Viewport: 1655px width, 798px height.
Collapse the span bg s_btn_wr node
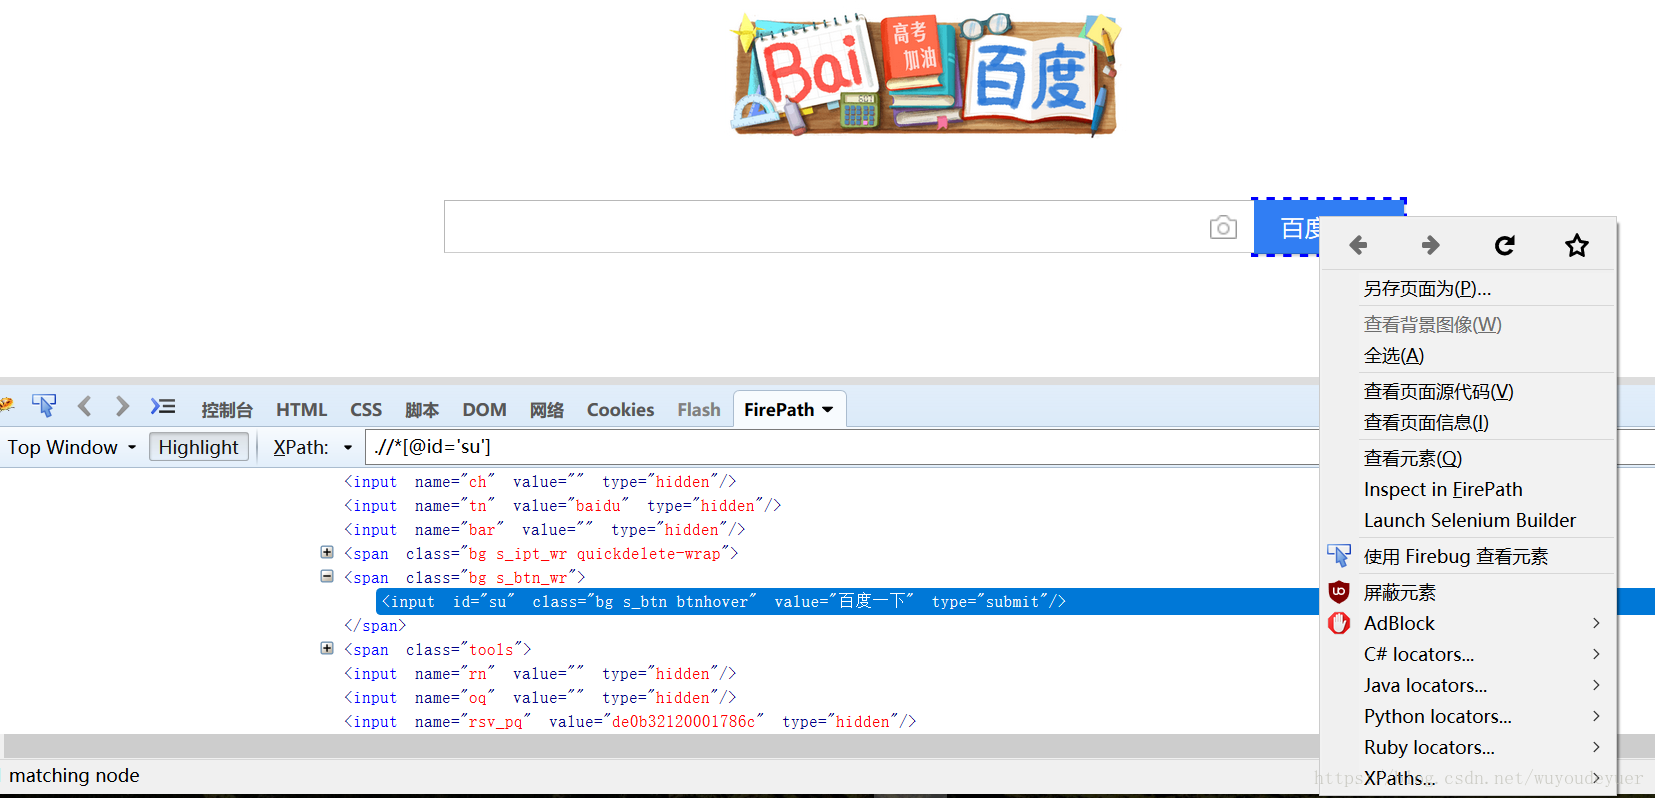pyautogui.click(x=327, y=576)
